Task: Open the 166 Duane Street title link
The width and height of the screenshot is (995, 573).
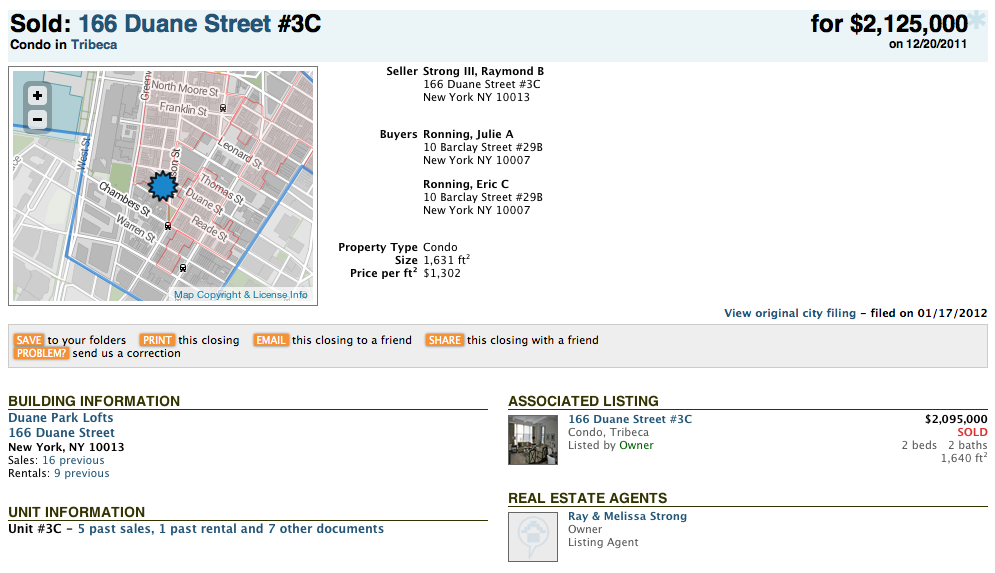Action: point(174,23)
